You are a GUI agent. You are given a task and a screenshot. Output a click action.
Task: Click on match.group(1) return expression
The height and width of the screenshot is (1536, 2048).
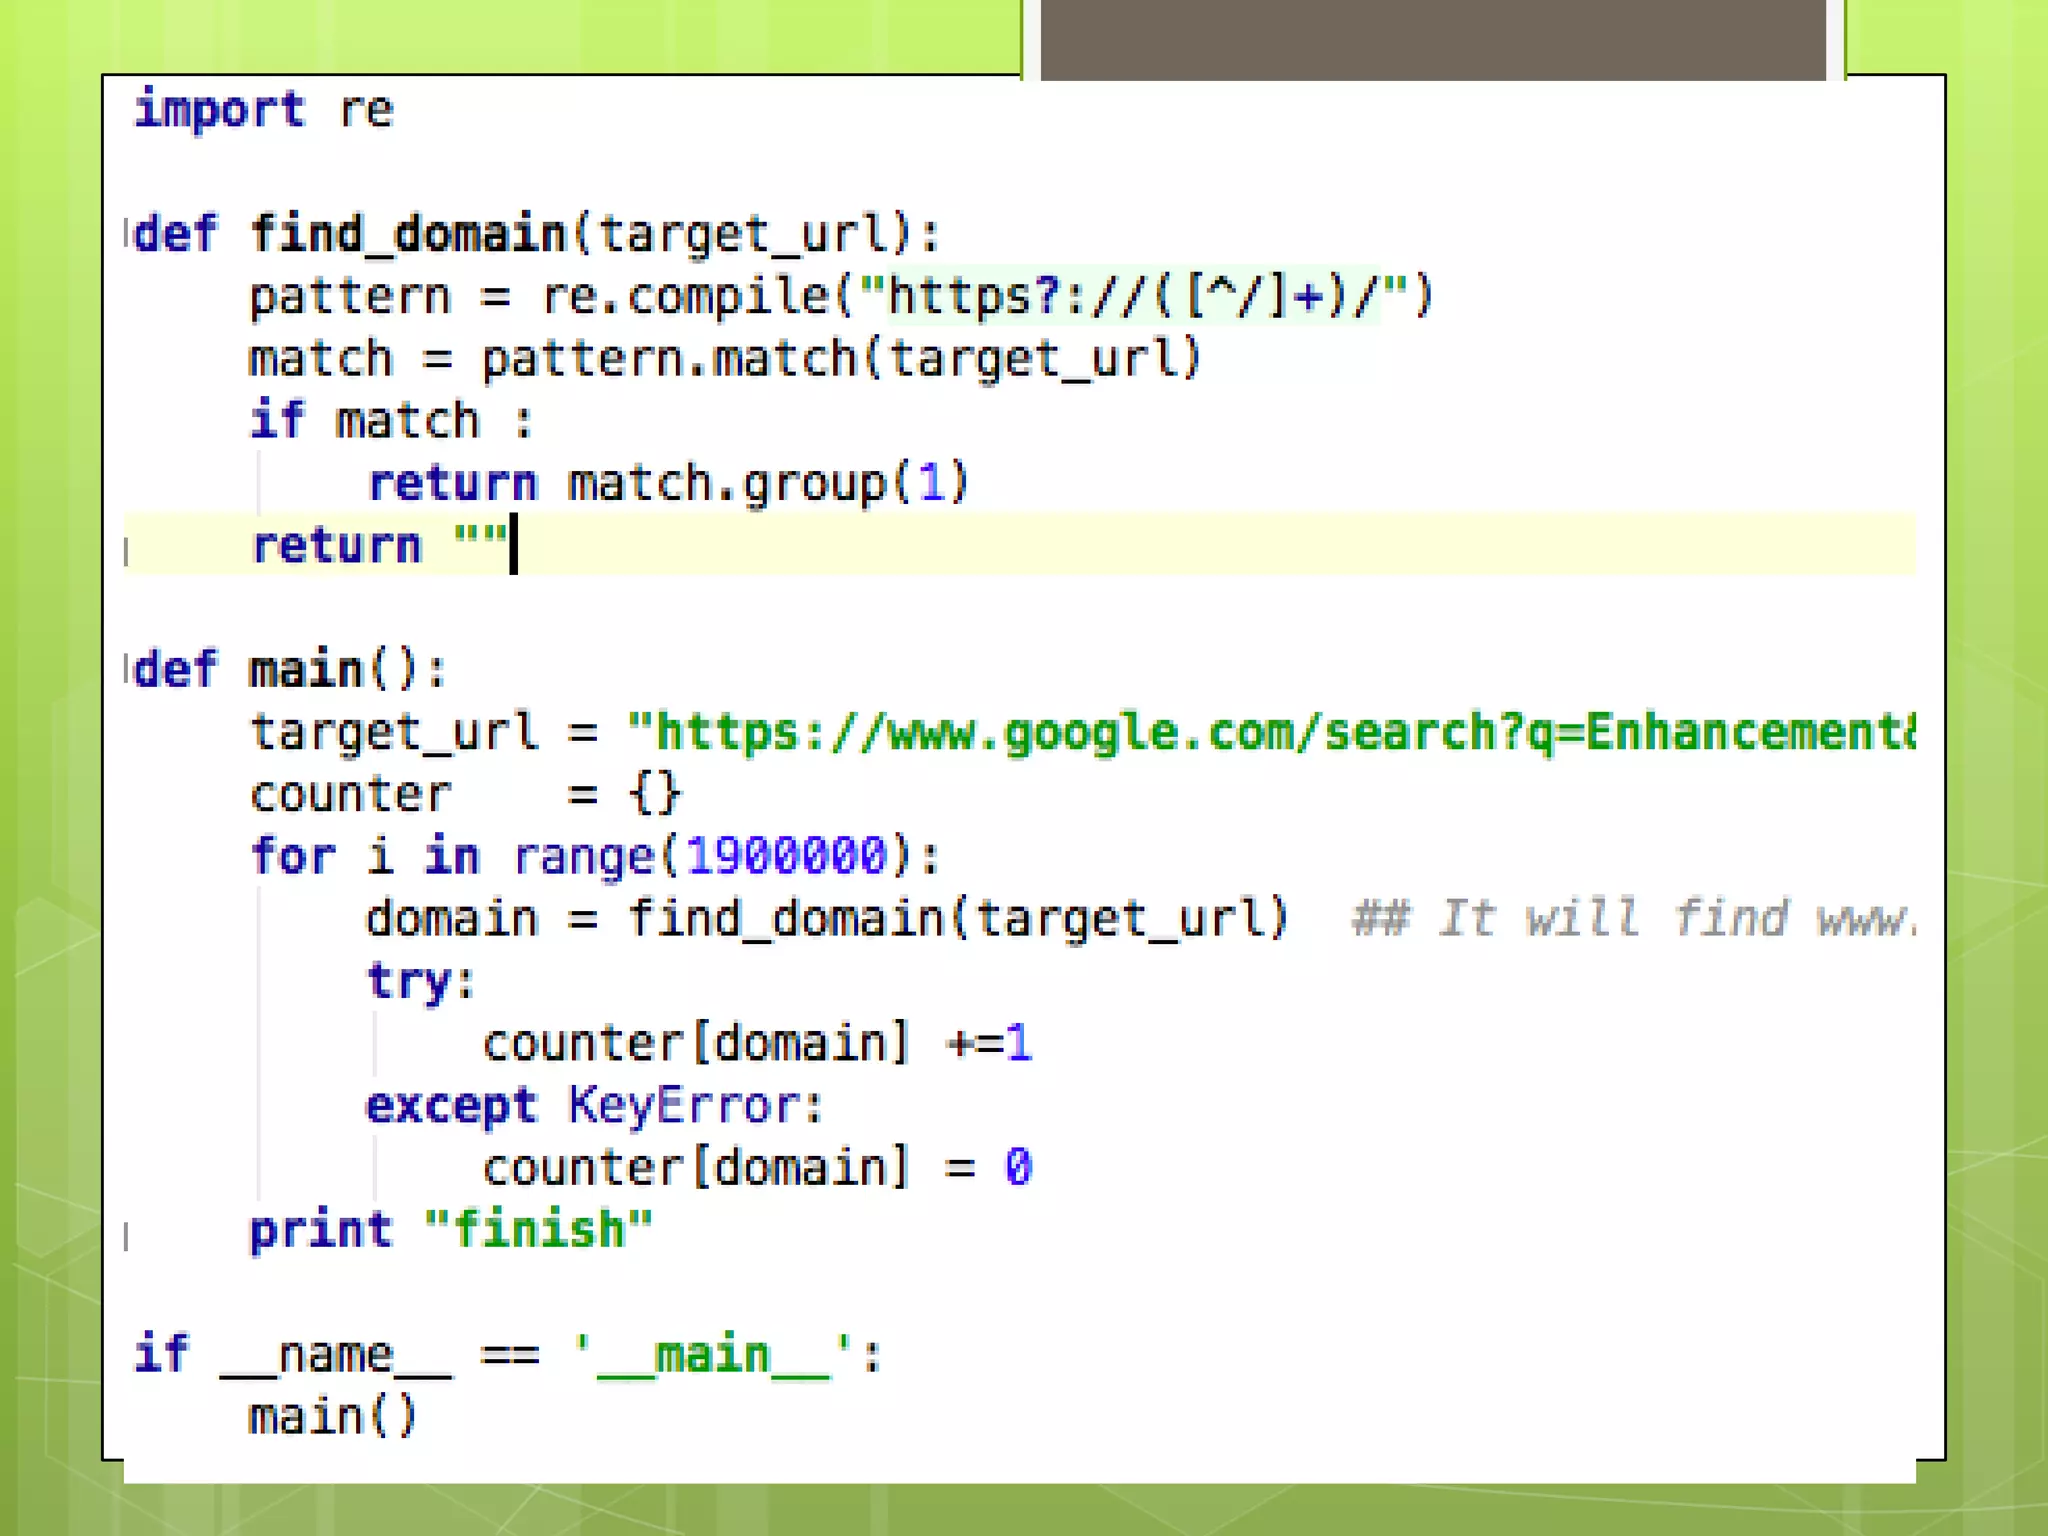point(768,484)
